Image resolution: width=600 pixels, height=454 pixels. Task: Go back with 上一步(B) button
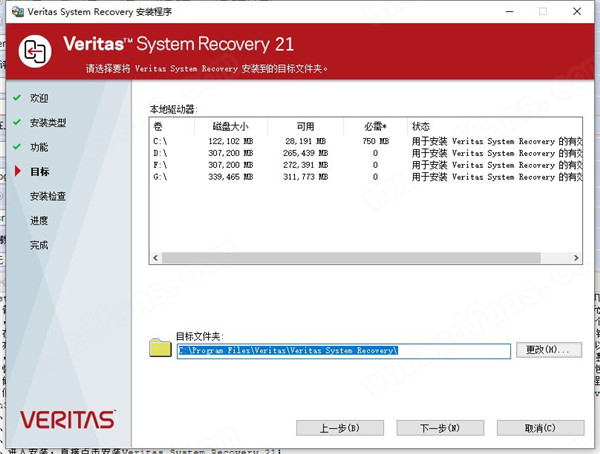coord(340,428)
